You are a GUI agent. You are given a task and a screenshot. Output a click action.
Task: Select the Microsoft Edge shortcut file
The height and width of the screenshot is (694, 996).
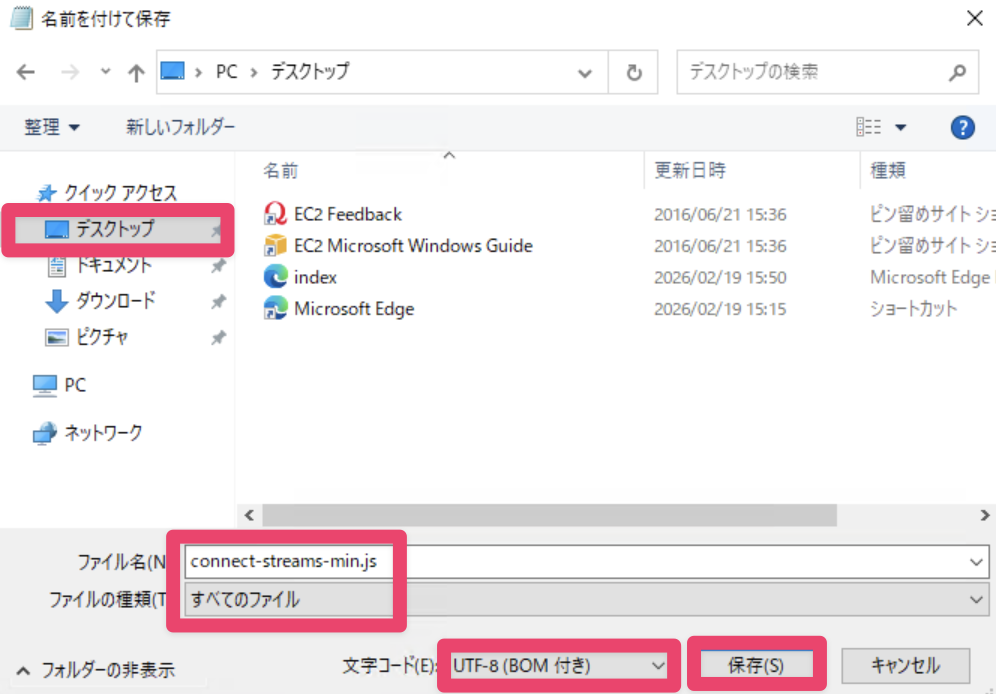pyautogui.click(x=353, y=309)
